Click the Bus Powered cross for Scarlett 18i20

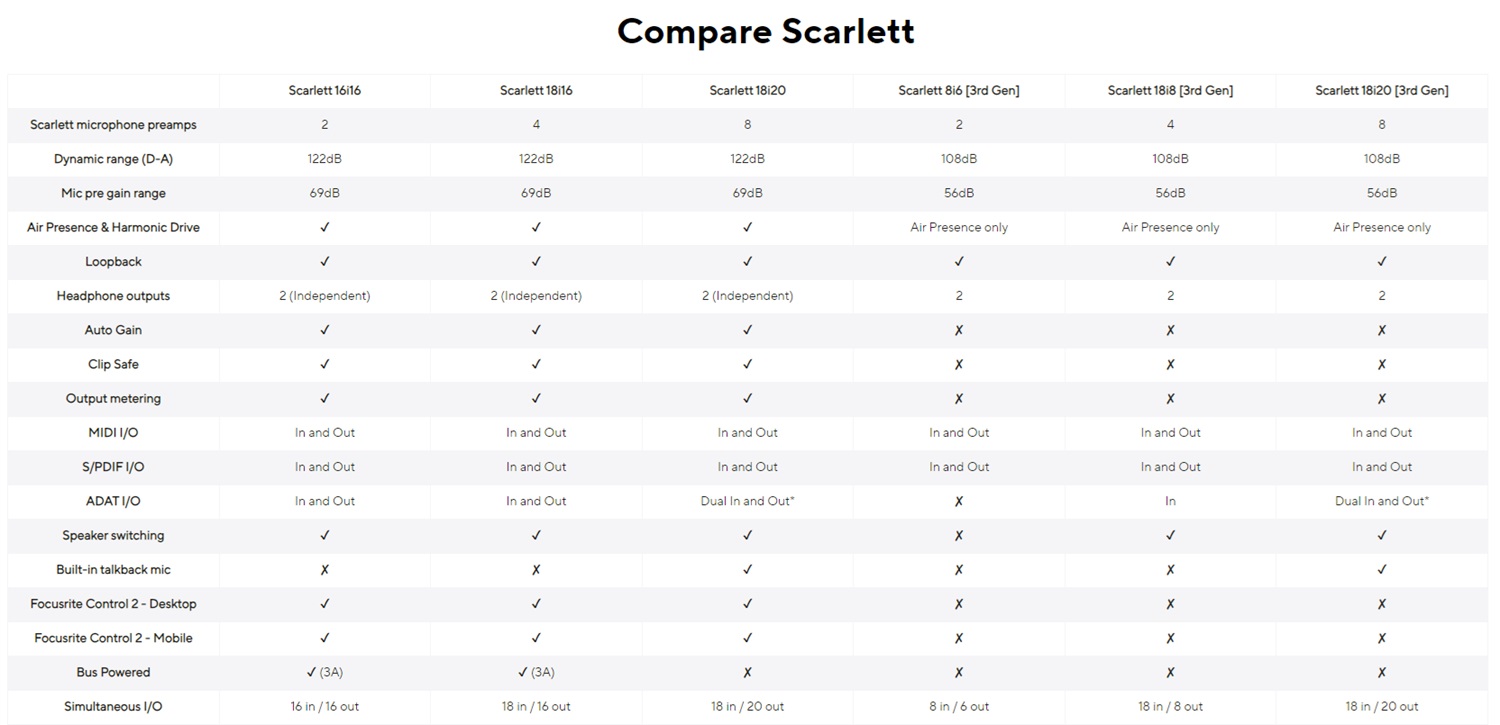click(x=748, y=673)
